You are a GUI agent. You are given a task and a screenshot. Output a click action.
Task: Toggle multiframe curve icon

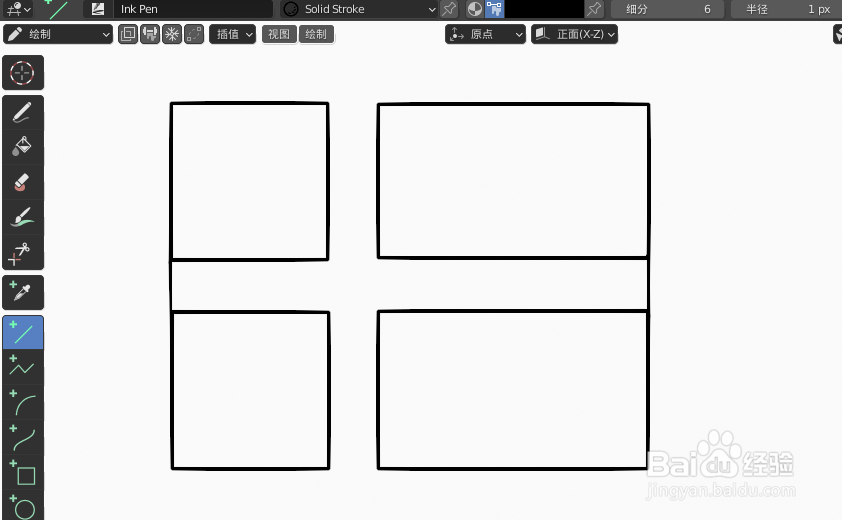[194, 34]
